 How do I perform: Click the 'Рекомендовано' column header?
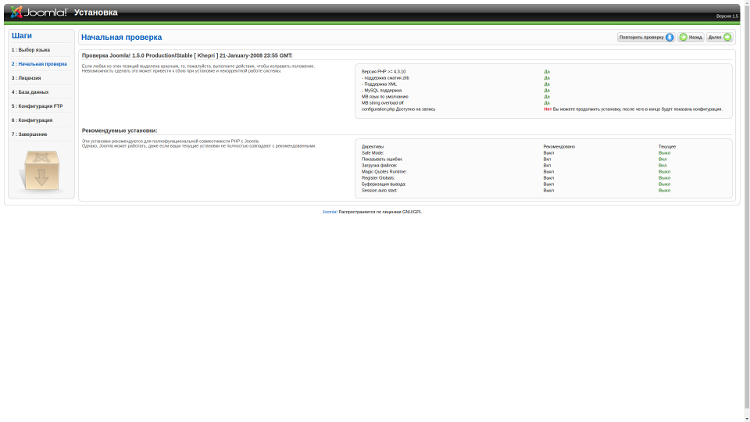tap(559, 147)
